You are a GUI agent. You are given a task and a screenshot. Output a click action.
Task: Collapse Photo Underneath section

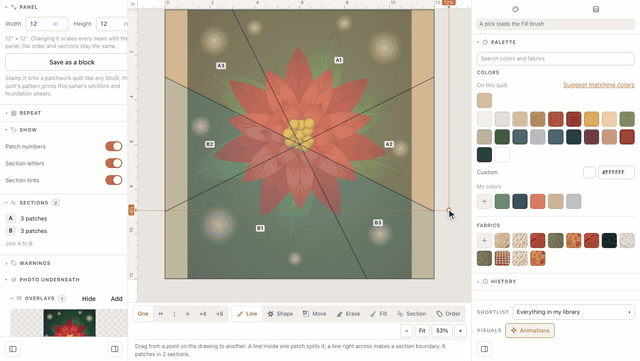click(42, 280)
